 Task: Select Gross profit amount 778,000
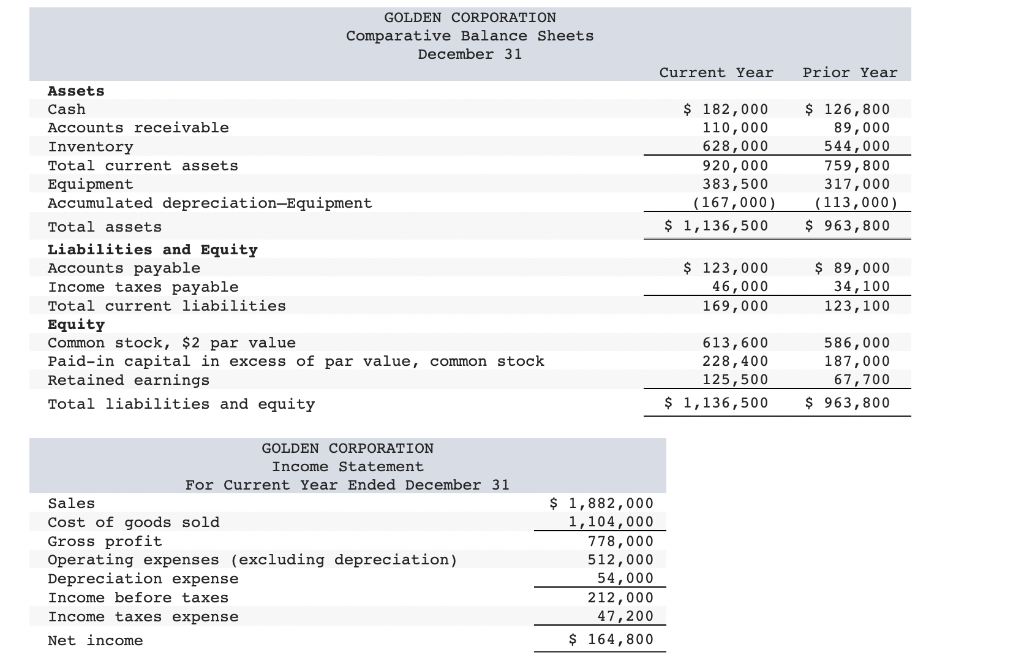(620, 541)
